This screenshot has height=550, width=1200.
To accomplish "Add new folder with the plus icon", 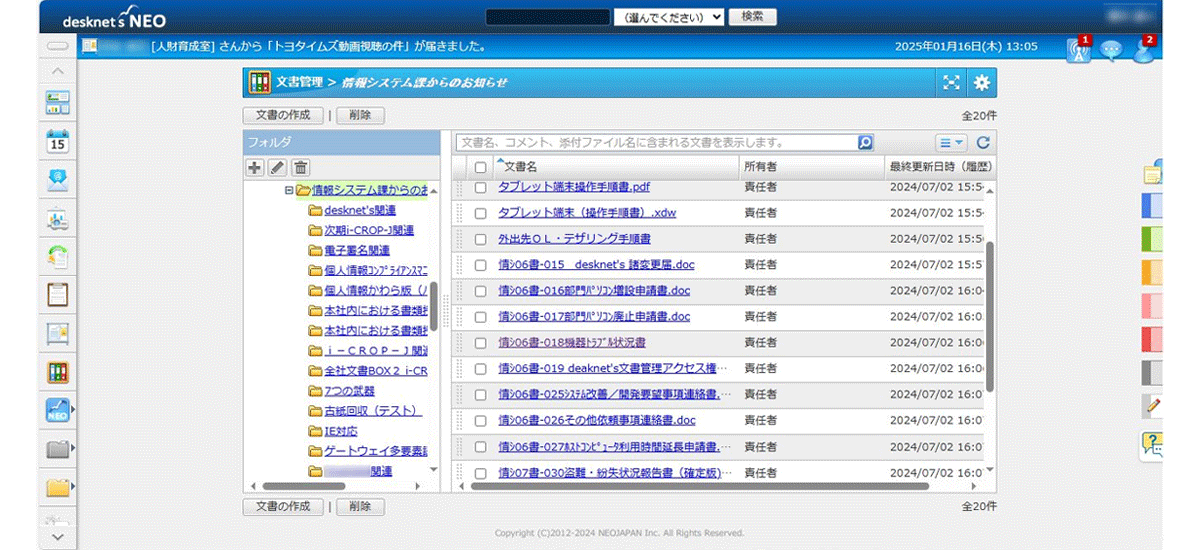I will click(255, 168).
